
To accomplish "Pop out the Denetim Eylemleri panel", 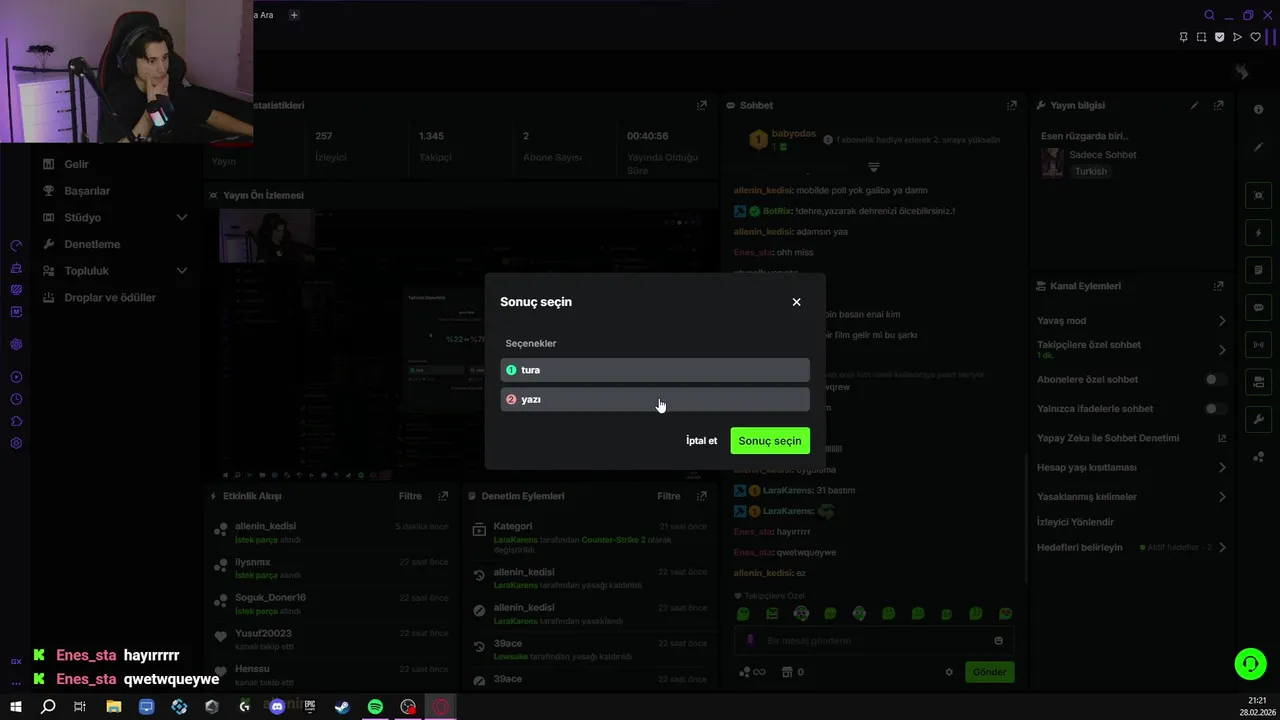I will click(x=702, y=496).
